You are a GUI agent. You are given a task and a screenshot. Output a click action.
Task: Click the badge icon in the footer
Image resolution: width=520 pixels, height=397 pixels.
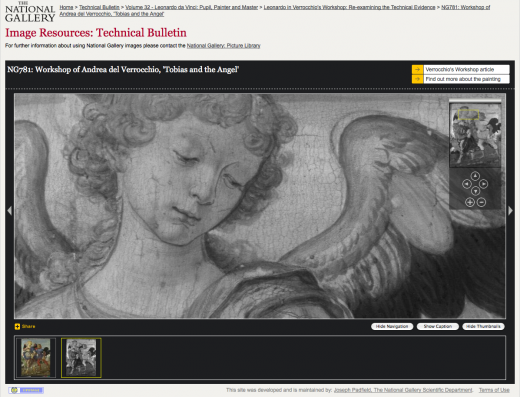click(26, 390)
